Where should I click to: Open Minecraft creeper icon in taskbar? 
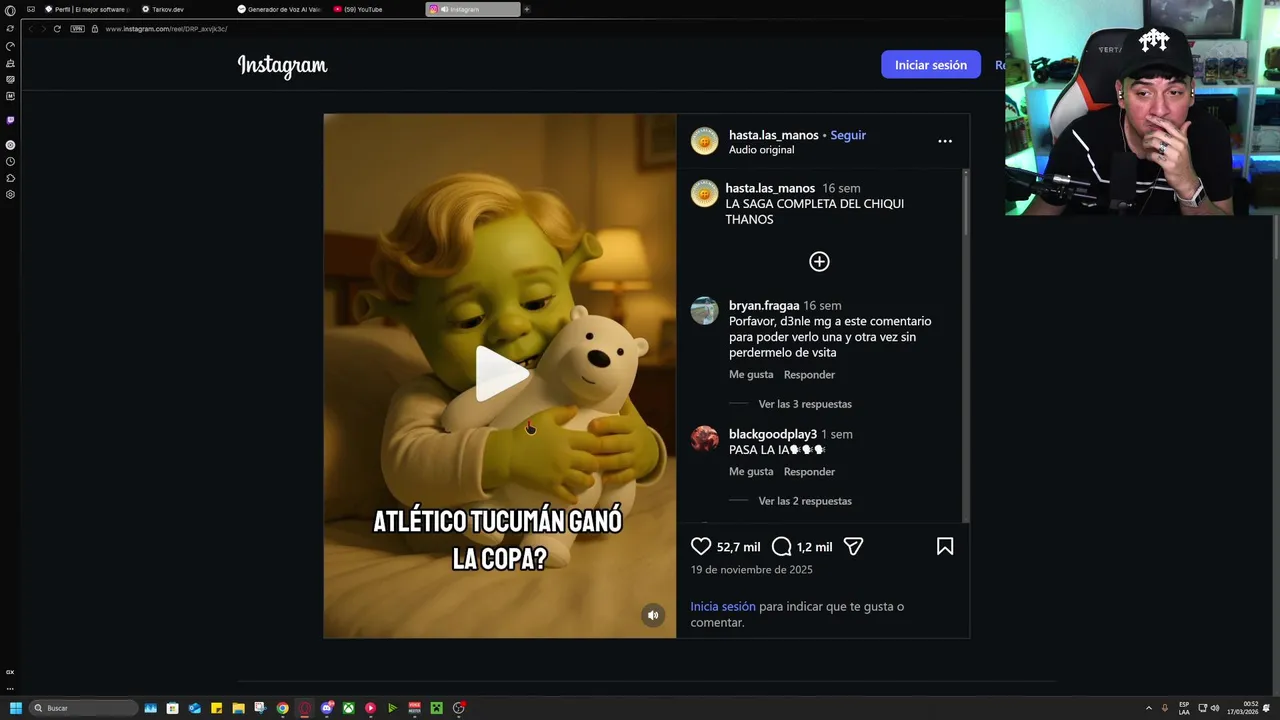[437, 708]
